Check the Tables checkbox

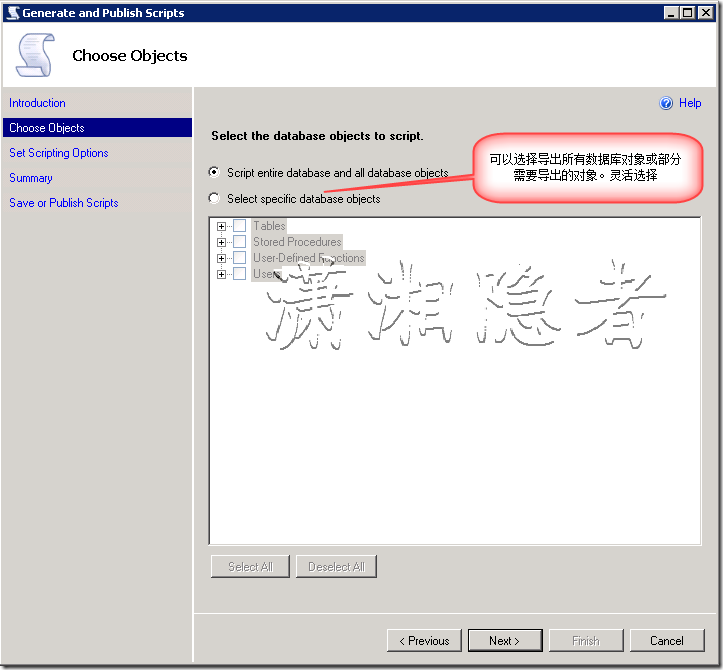click(x=240, y=226)
